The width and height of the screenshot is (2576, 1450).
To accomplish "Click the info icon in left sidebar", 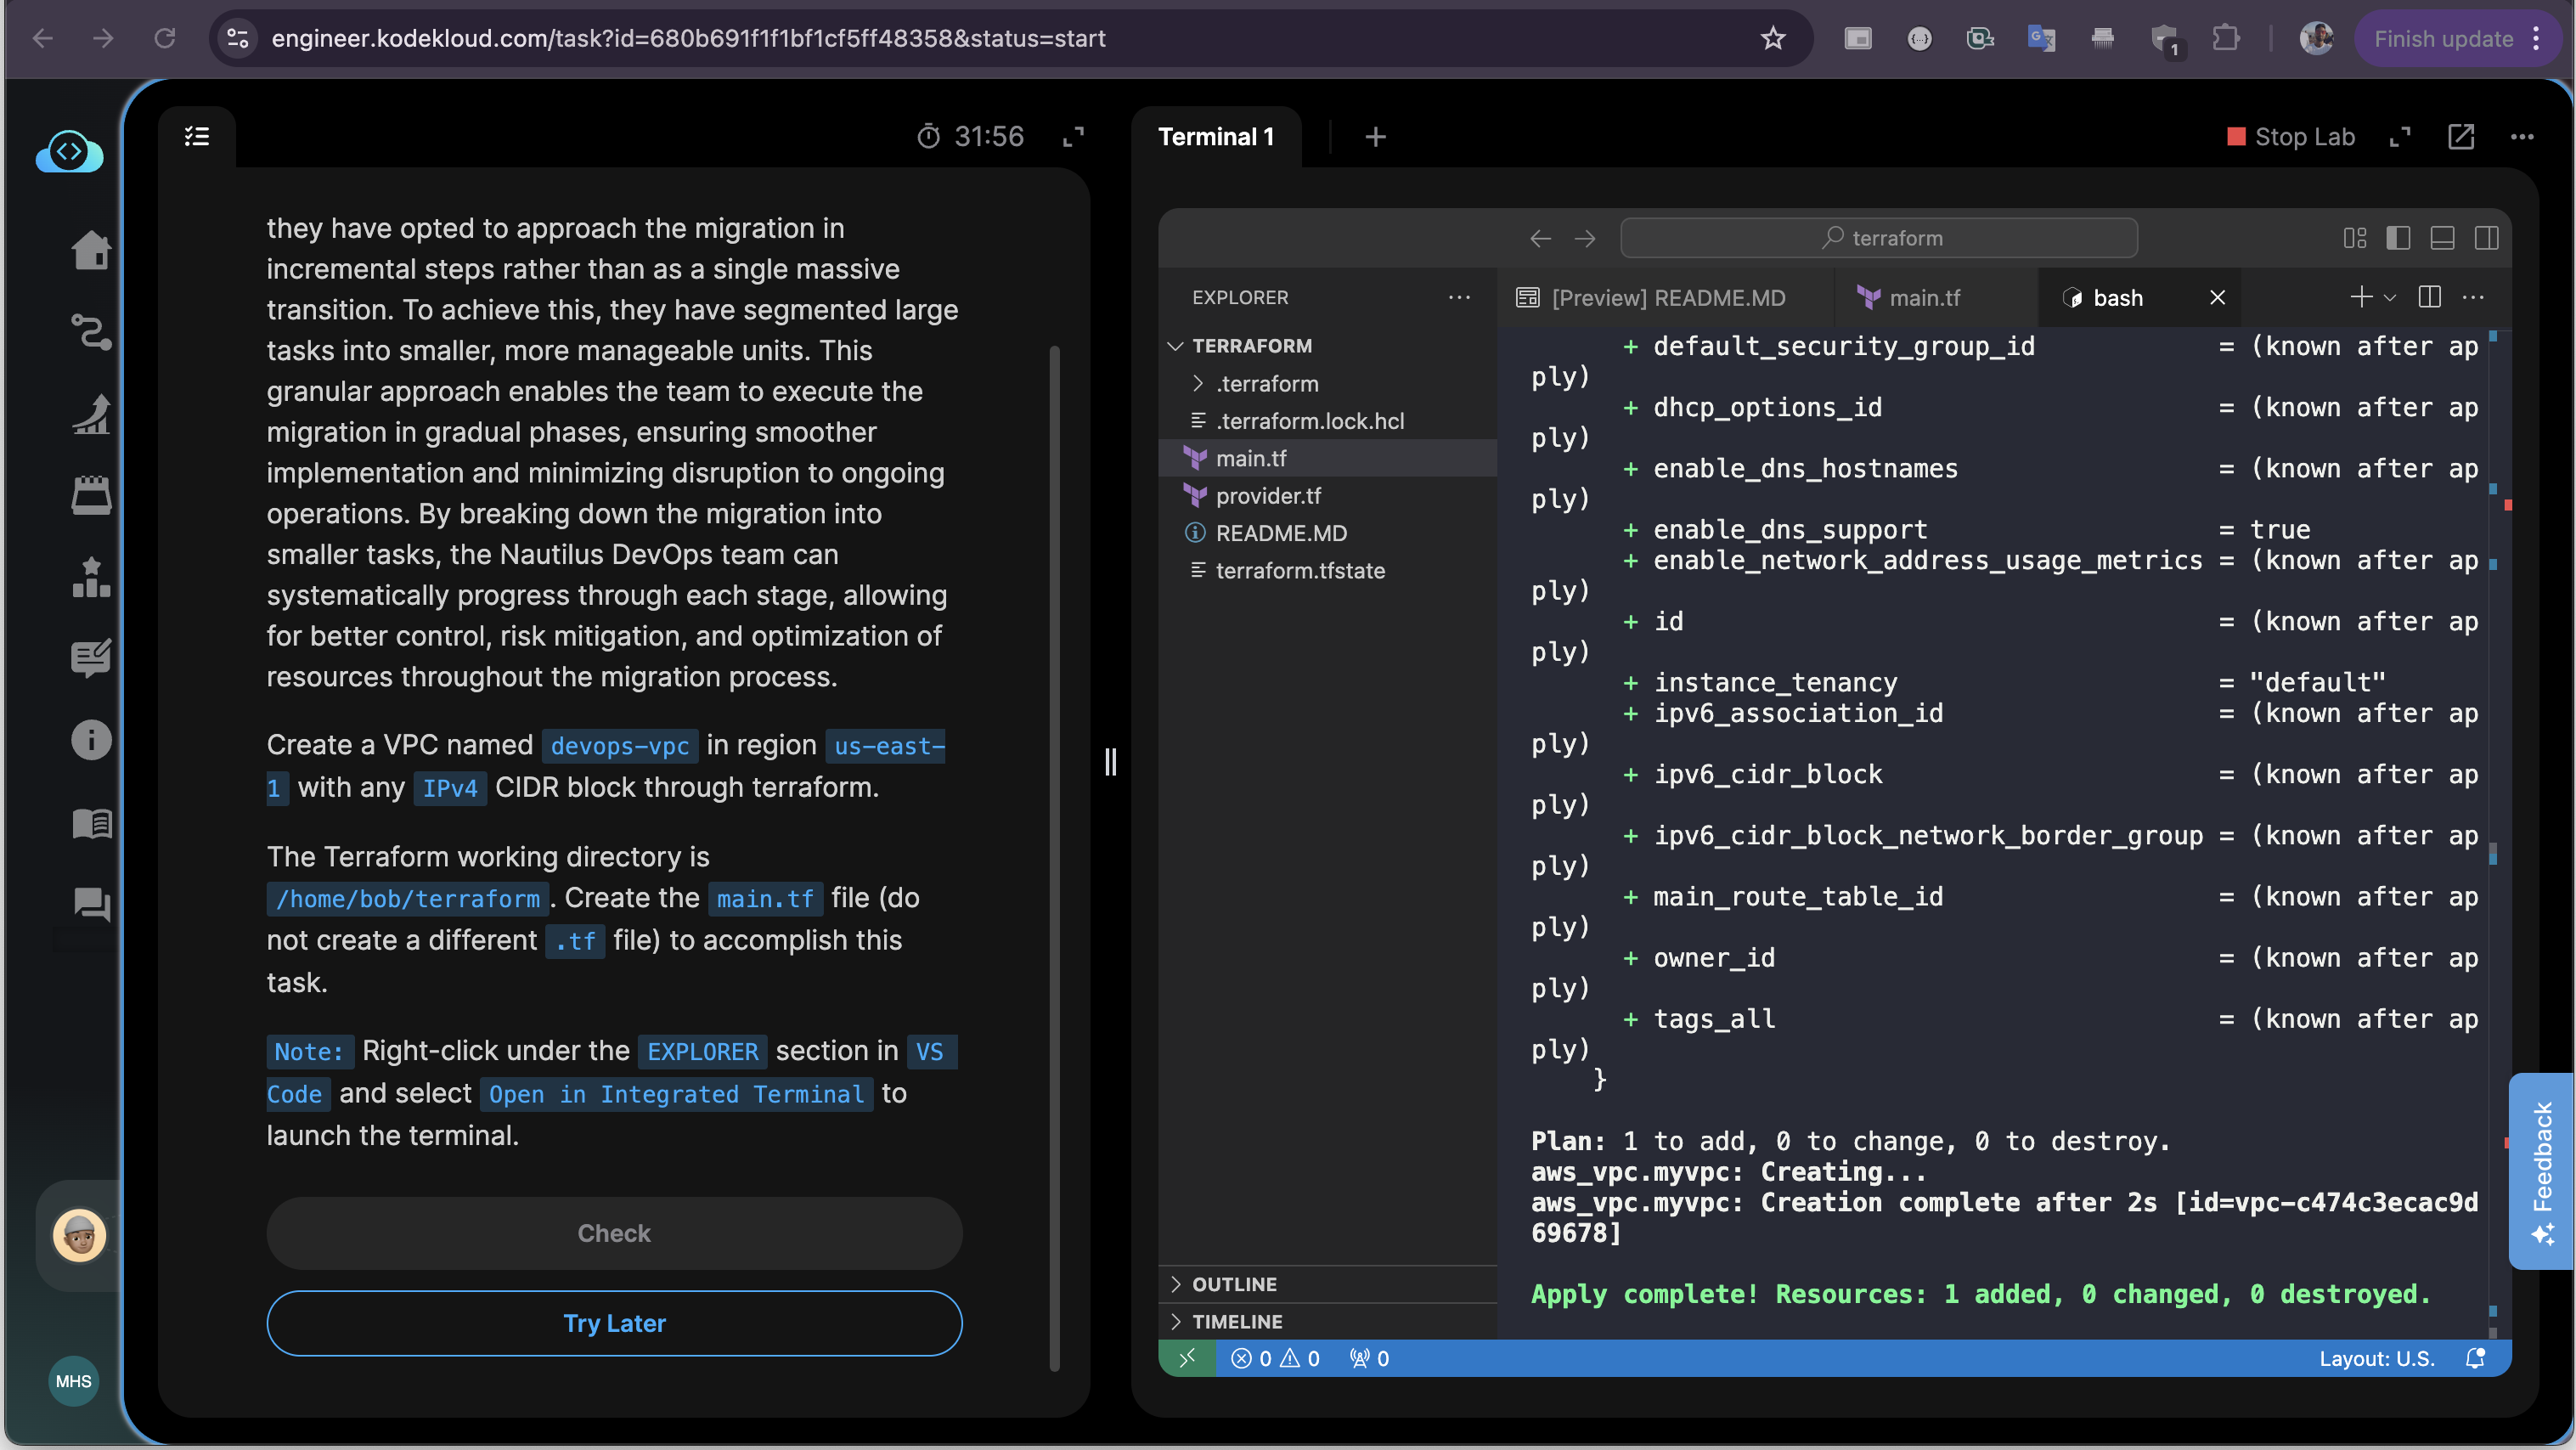I will (91, 740).
